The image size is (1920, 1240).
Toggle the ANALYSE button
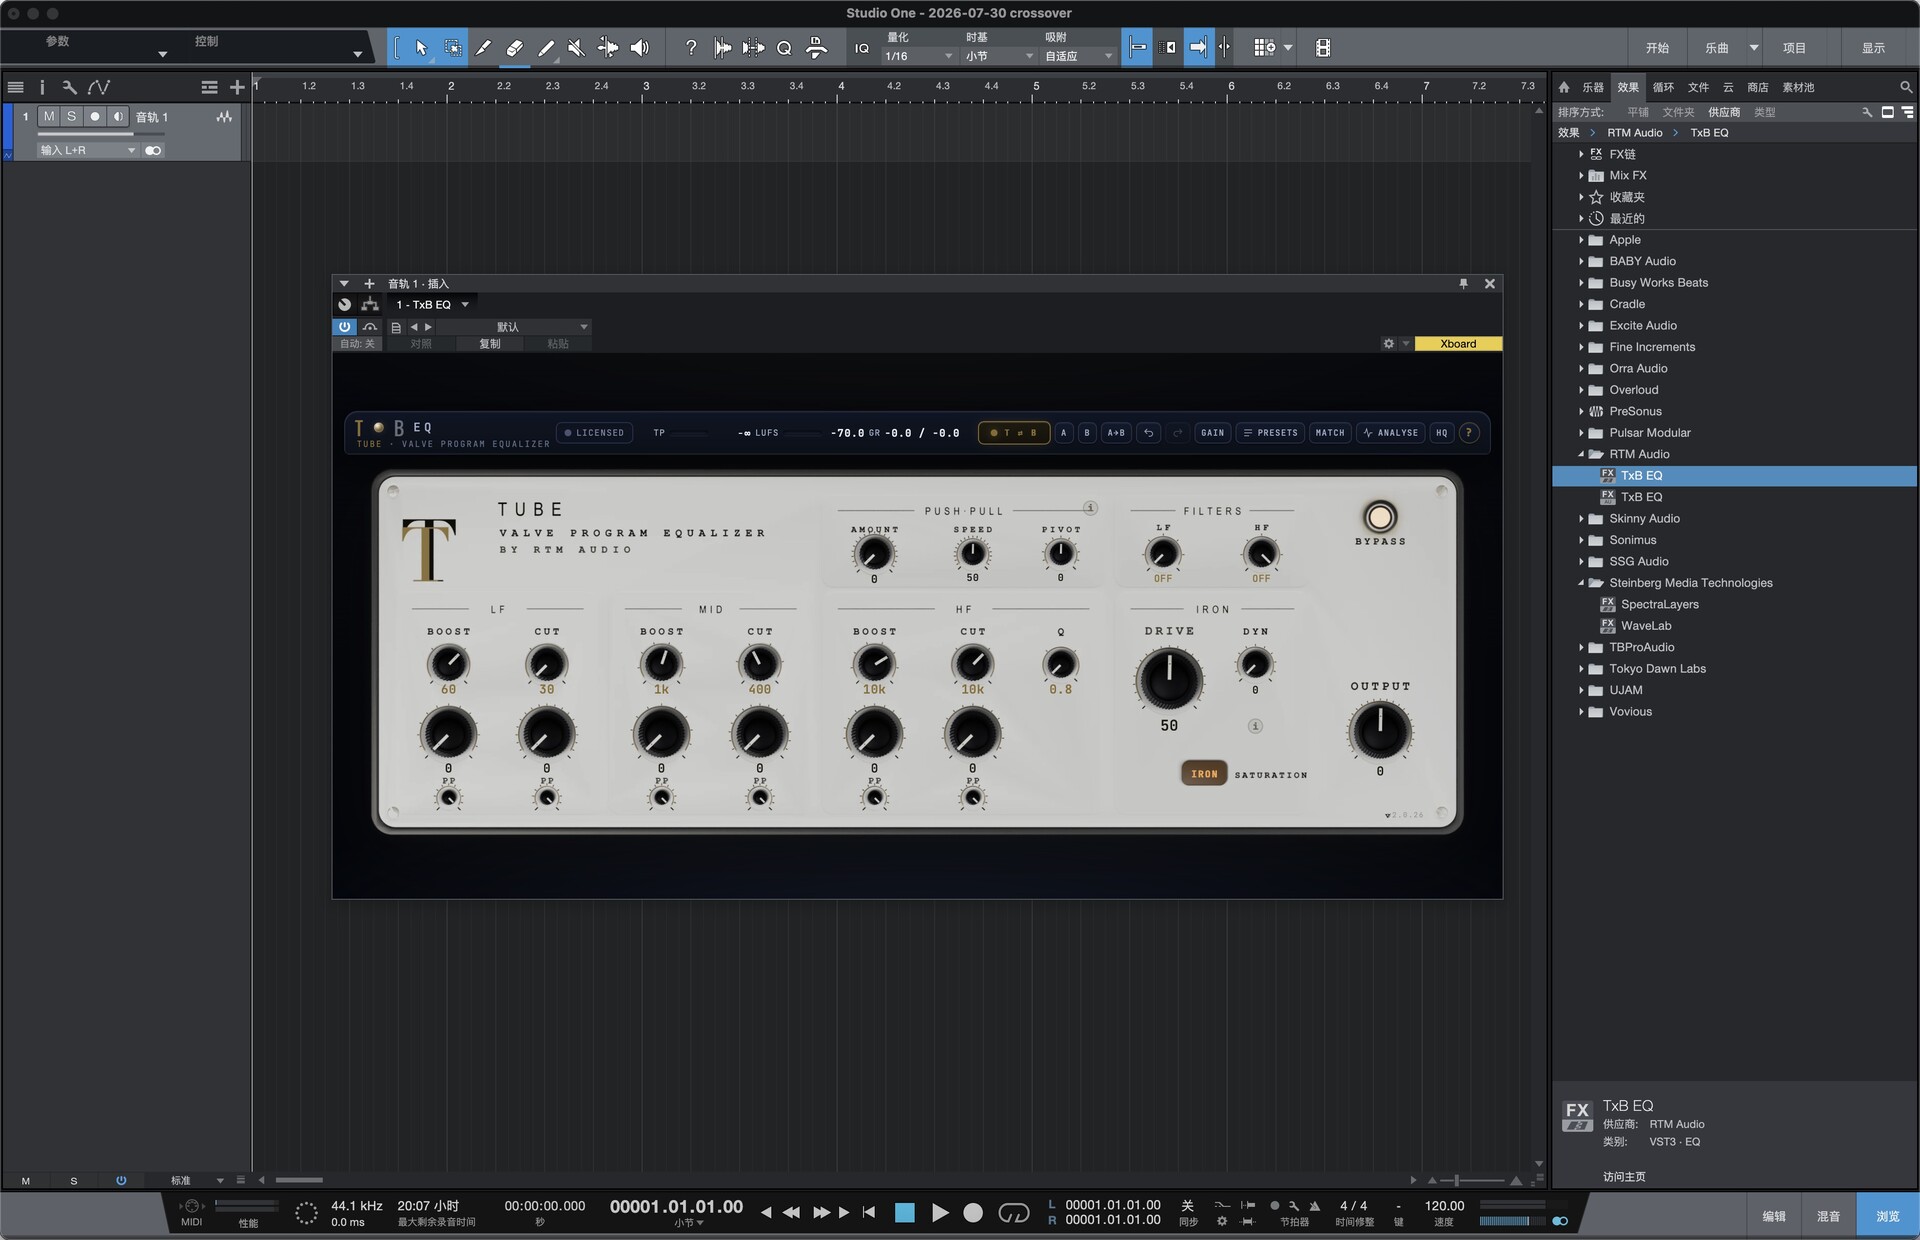tap(1390, 433)
